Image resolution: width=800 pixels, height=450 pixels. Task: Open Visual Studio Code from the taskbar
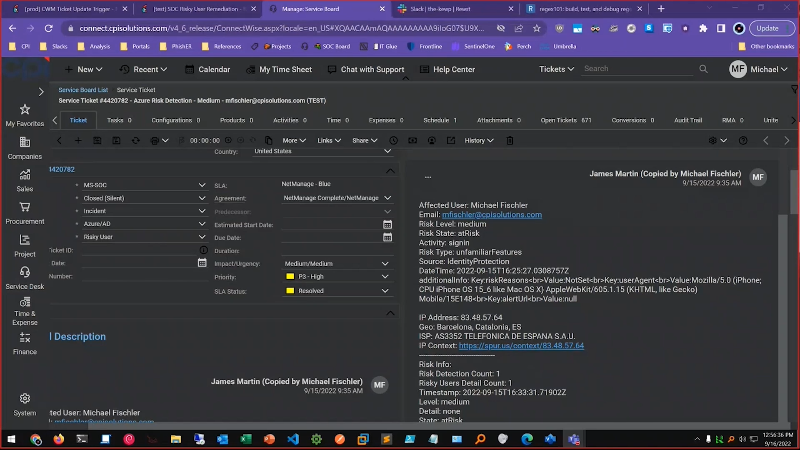294,438
